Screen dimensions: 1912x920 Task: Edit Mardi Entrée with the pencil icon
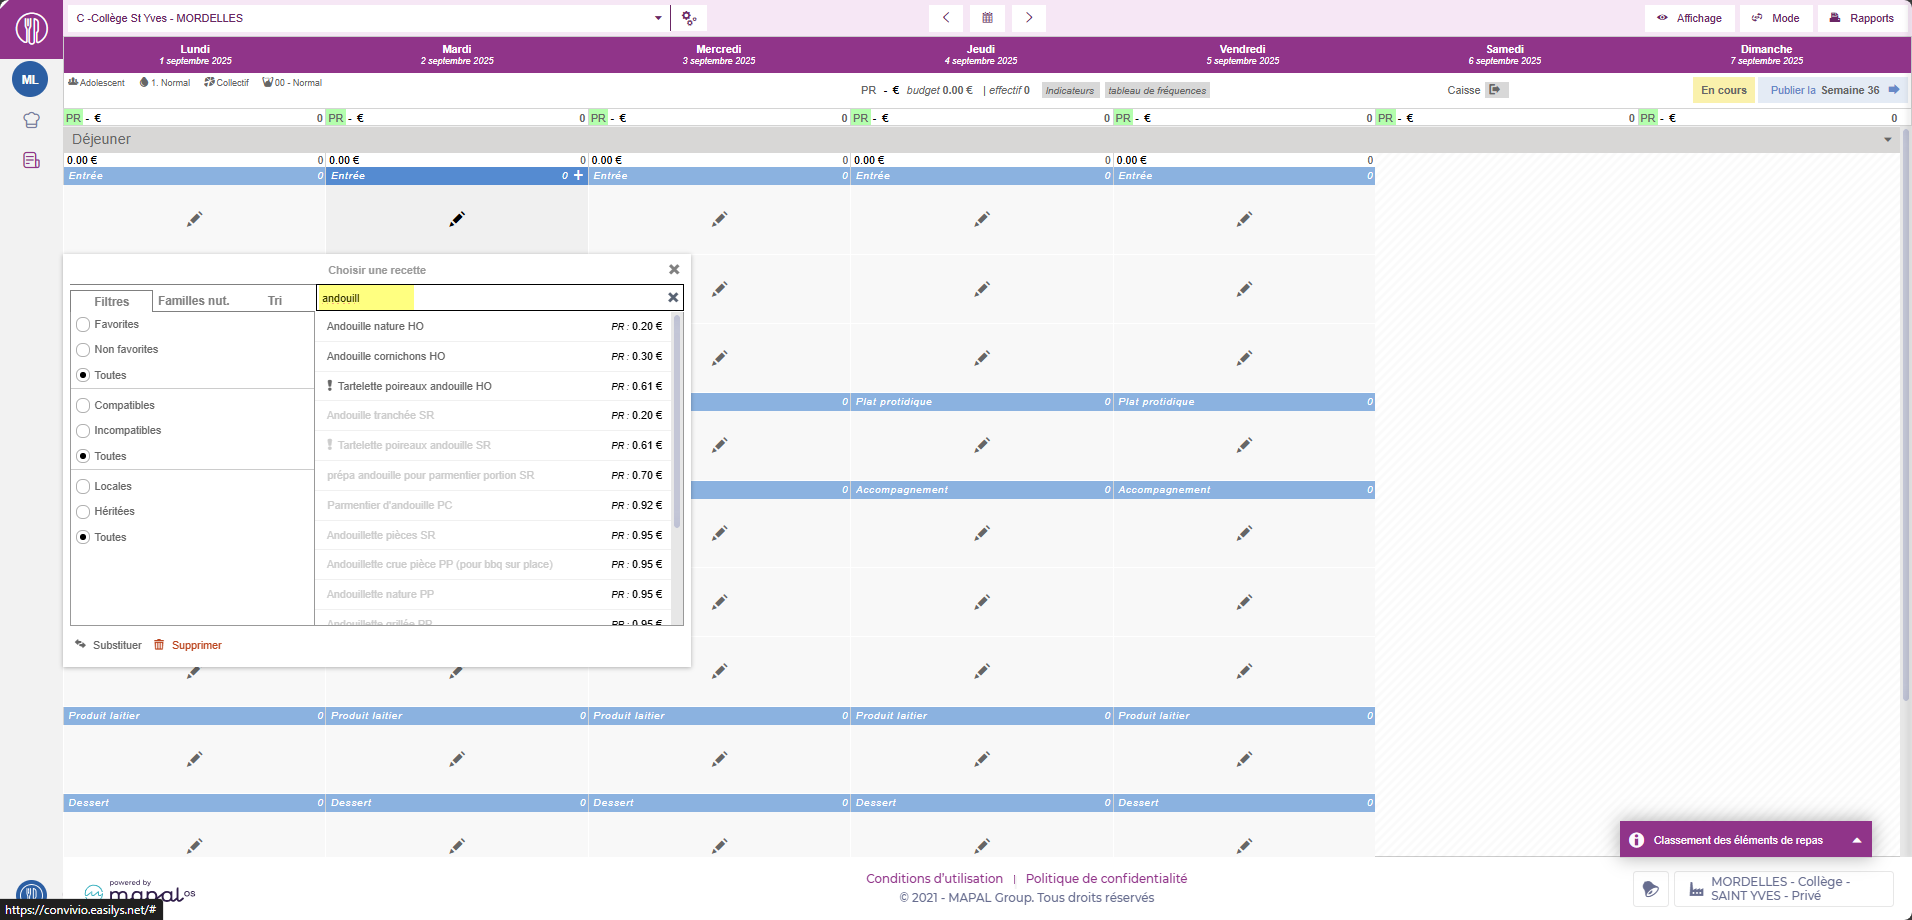[x=457, y=219]
